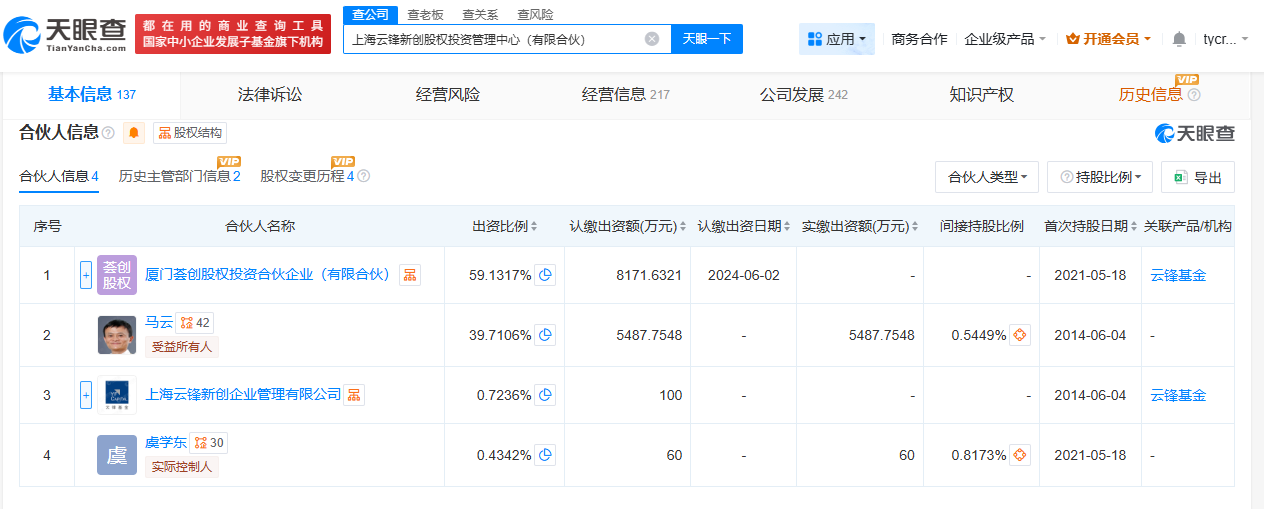This screenshot has width=1264, height=509.
Task: Click the 导出 export button
Action: [1198, 177]
